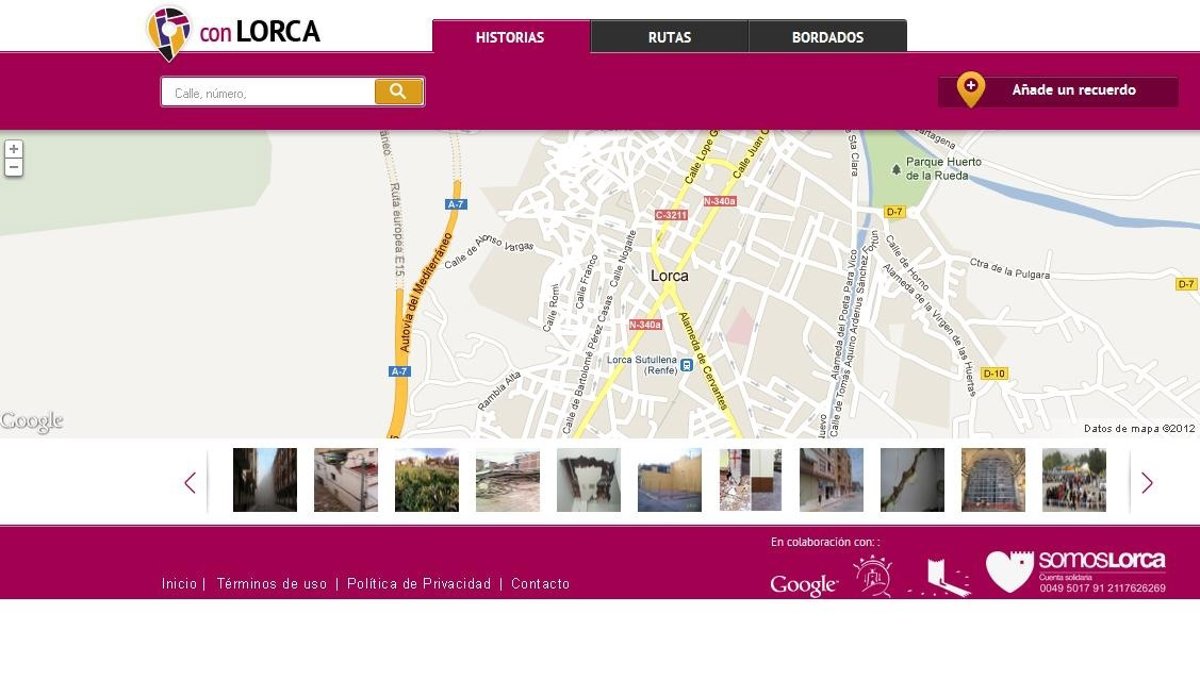Image resolution: width=1200 pixels, height=696 pixels.
Task: Show previous thumbnails with left arrow
Action: pos(190,483)
